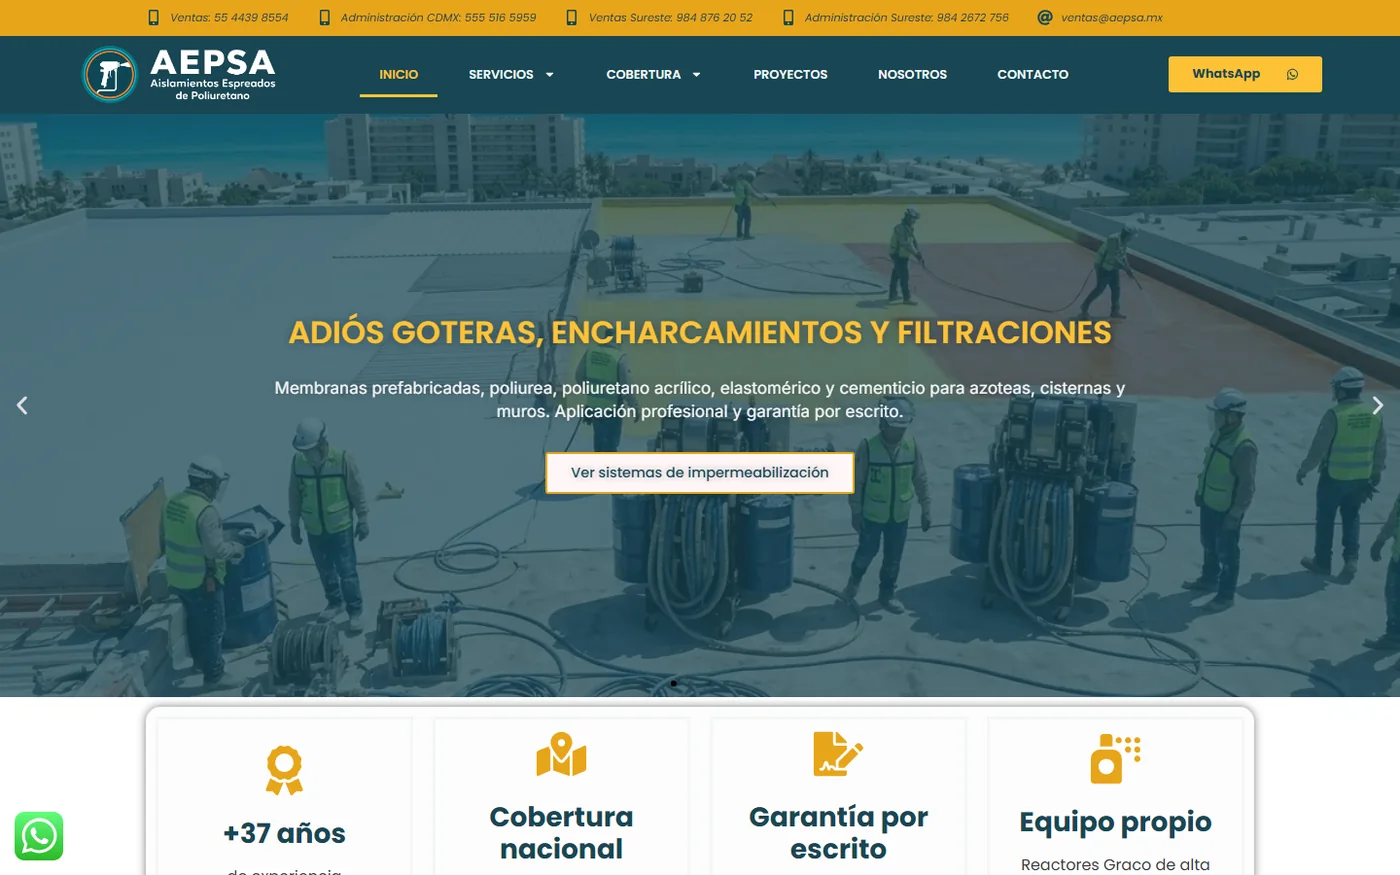Image resolution: width=1400 pixels, height=875 pixels.
Task: Call Ventas: 55 4439 8554 link
Action: (x=229, y=17)
